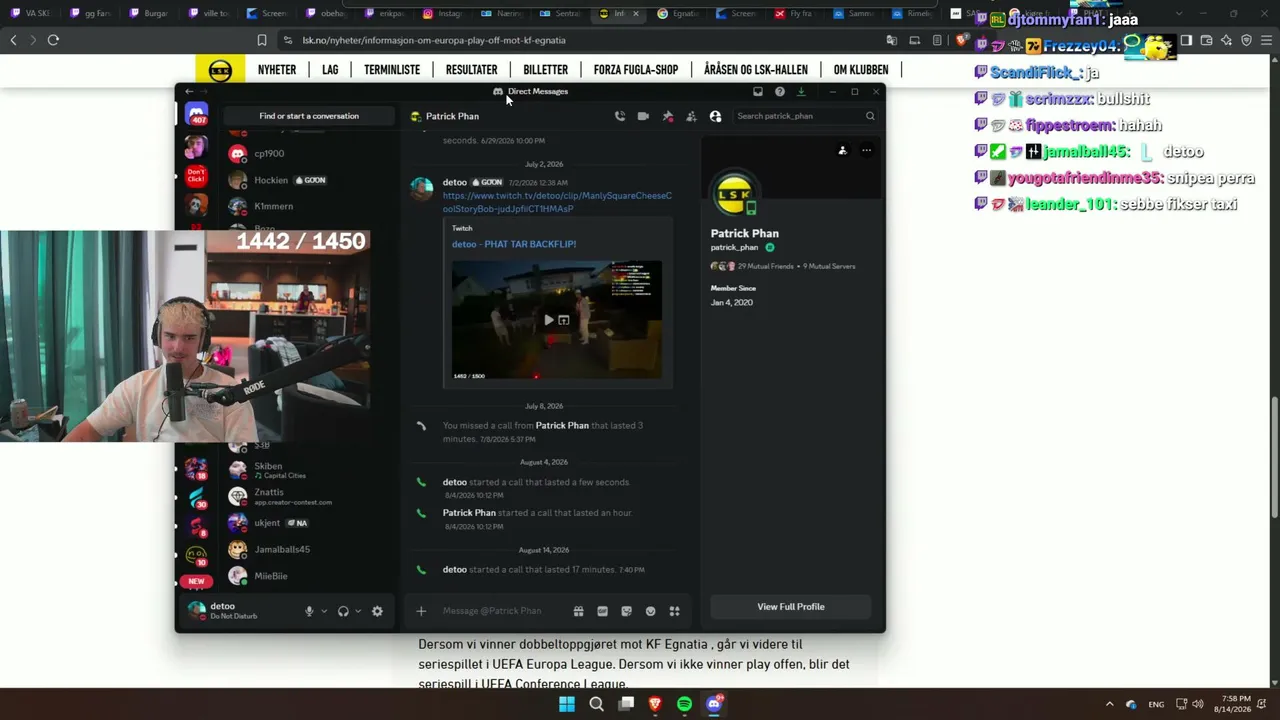Open the 'detoo - PHAT TAR BACKFLIP!' link
1280x720 pixels.
[x=514, y=244]
